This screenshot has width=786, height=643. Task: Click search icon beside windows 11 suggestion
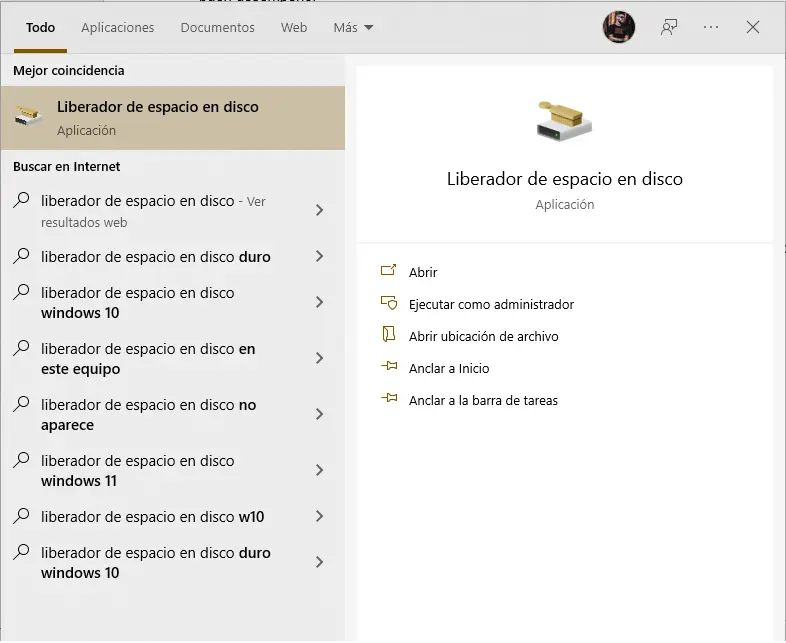coord(22,460)
